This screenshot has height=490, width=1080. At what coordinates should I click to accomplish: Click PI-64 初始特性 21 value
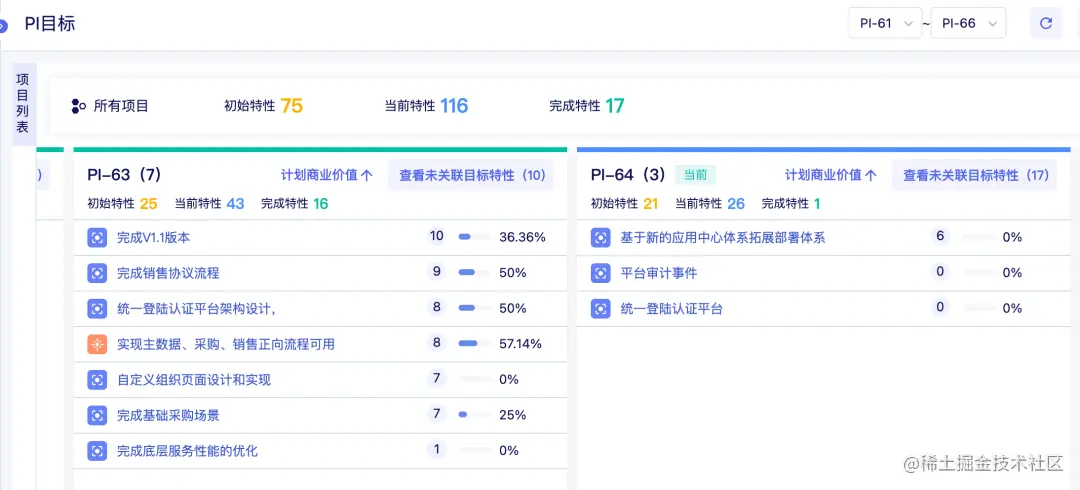click(x=651, y=203)
